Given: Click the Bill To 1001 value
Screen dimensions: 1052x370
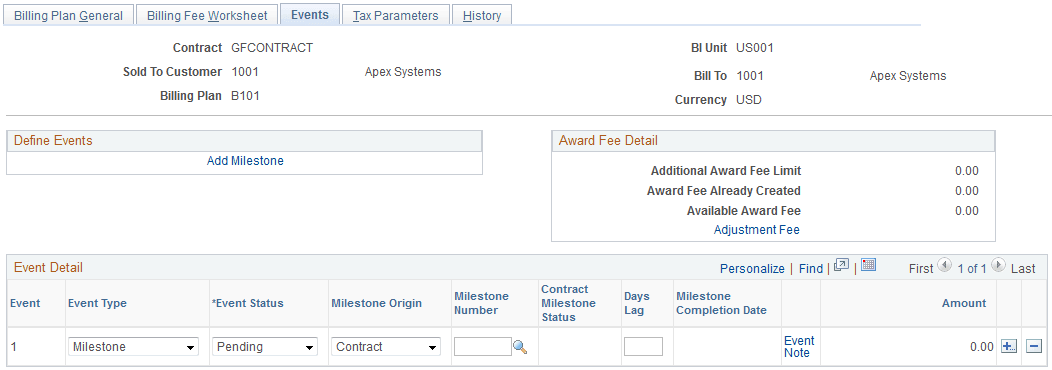Looking at the screenshot, I should pos(750,76).
